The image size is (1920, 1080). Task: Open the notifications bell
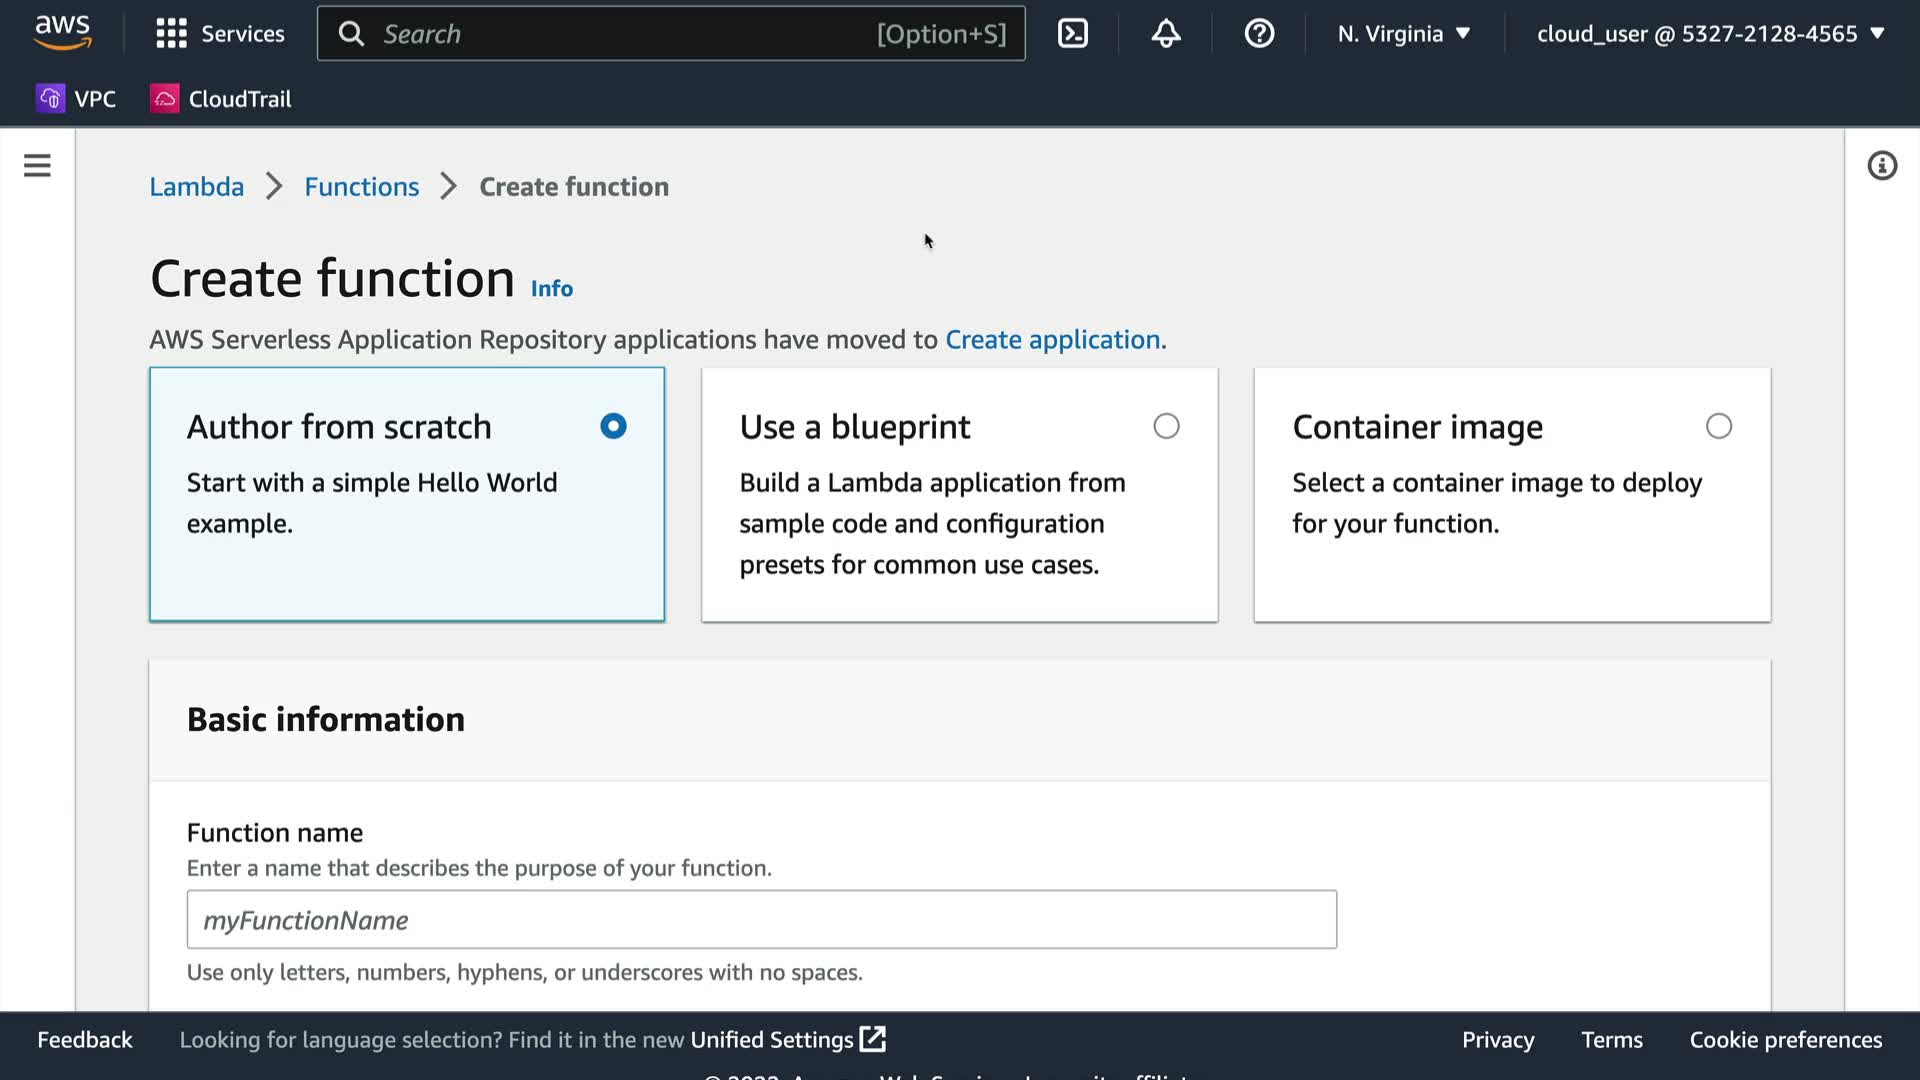click(1165, 34)
